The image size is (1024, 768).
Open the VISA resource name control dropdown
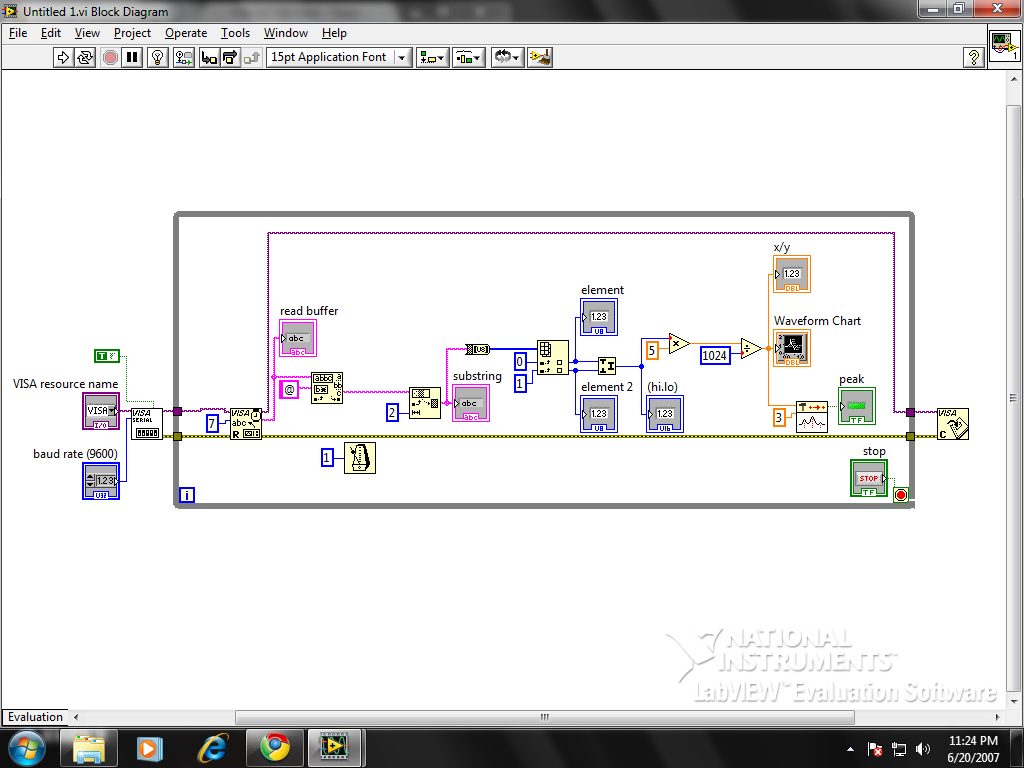(x=112, y=411)
